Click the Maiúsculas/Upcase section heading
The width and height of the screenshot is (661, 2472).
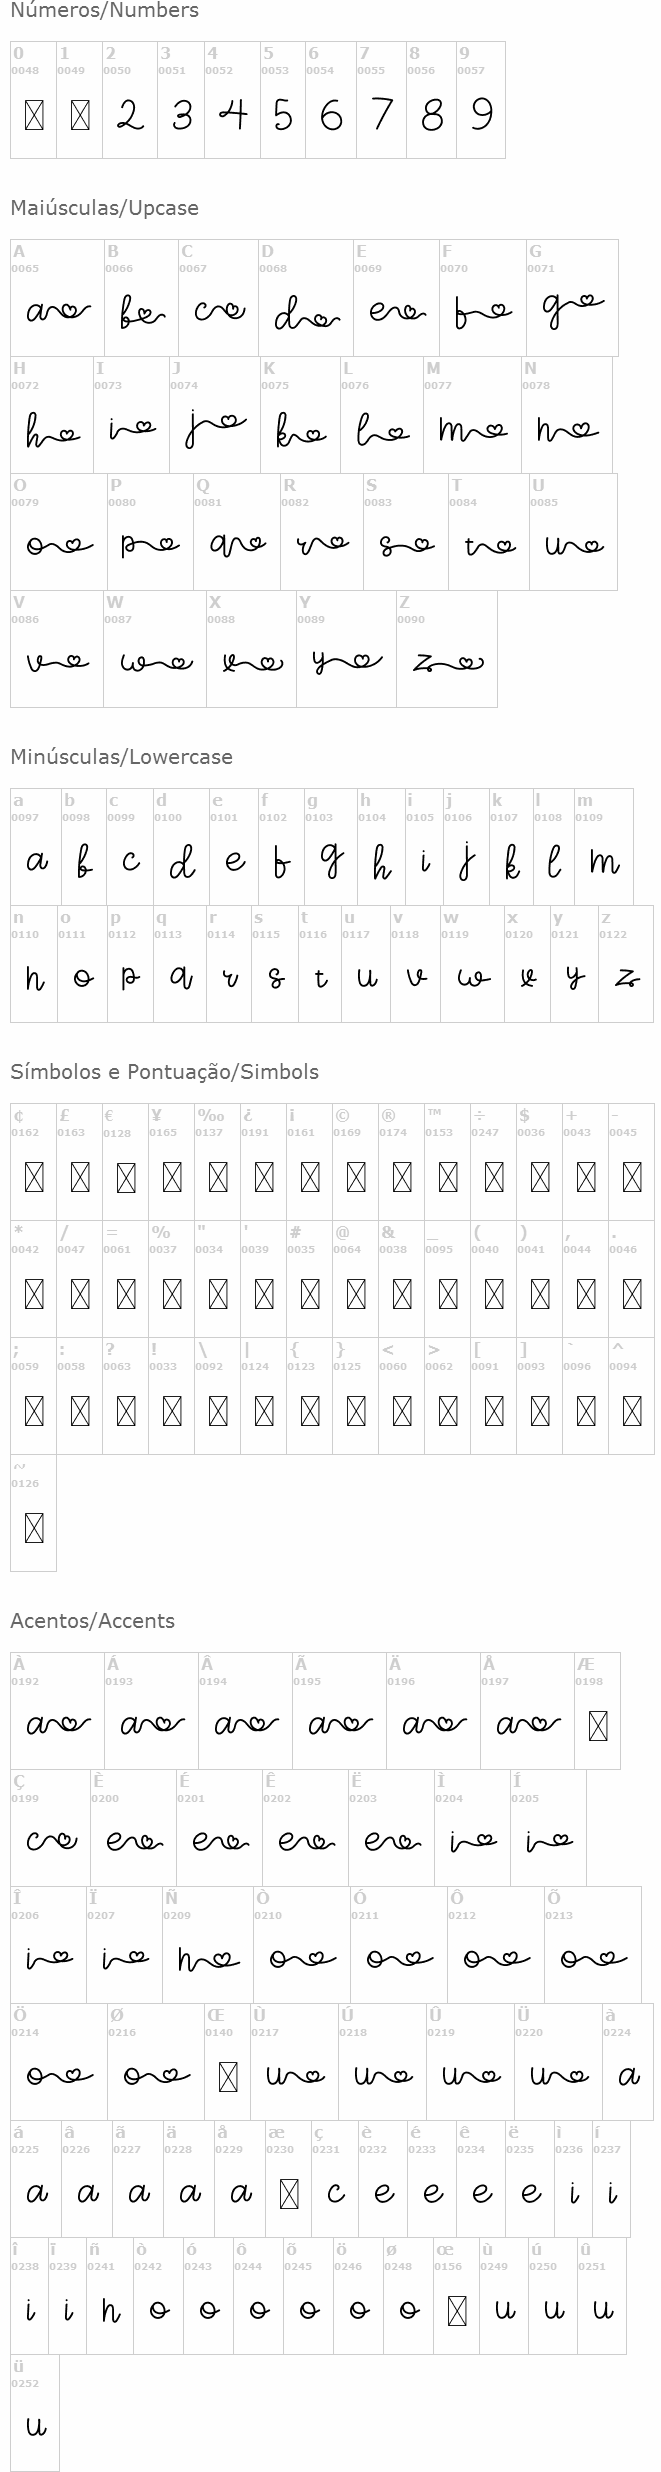pyautogui.click(x=104, y=208)
